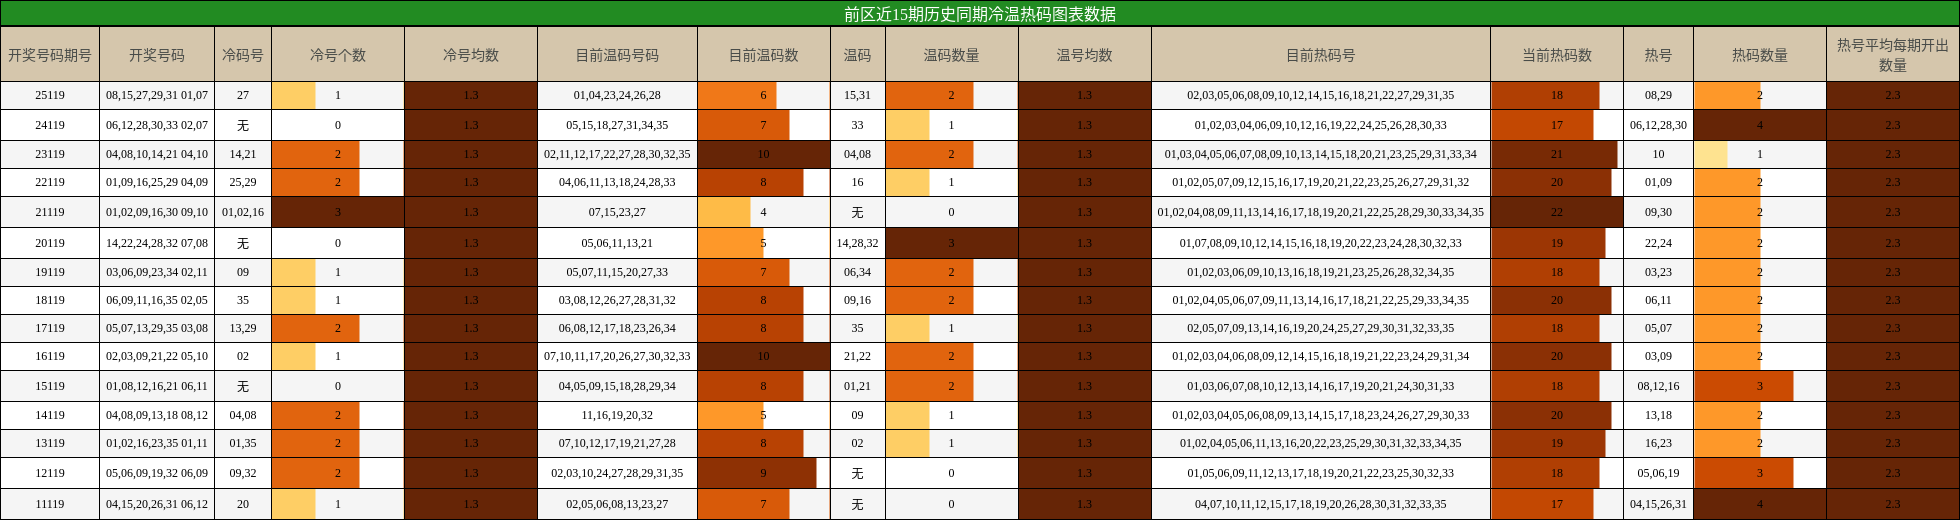Select the current hot count 22 bar
Viewport: 1960px width, 520px height.
1557,212
